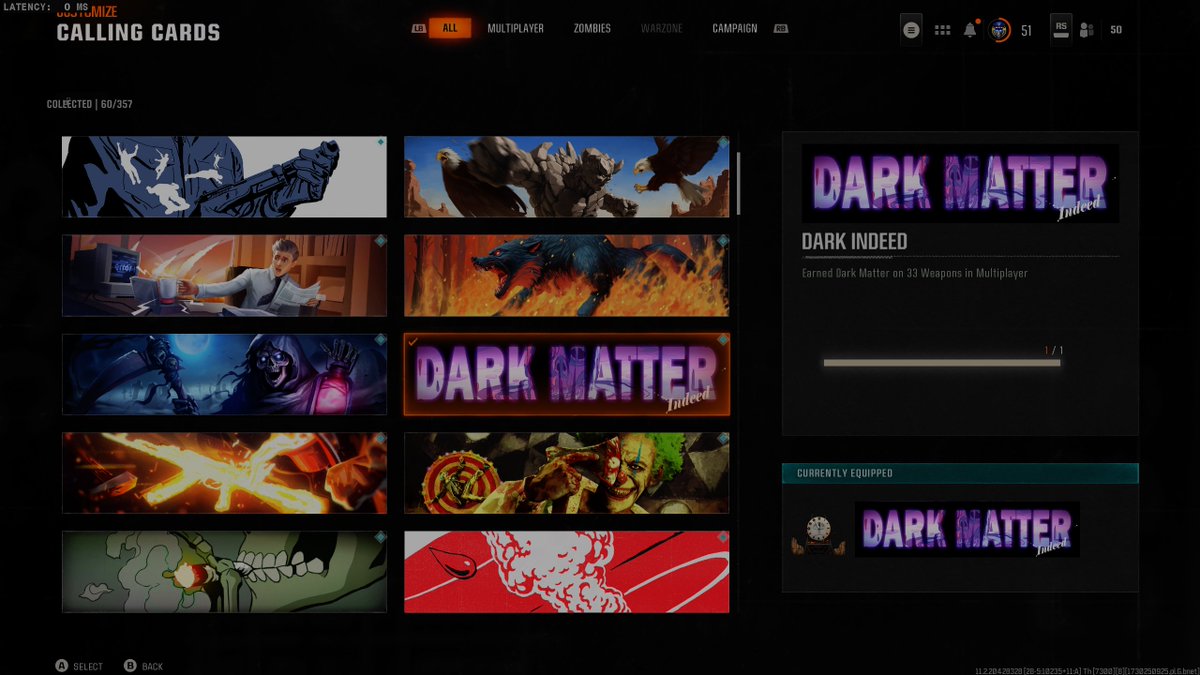Viewport: 1200px width, 675px height.
Task: Select the rock golem and eagles card
Action: click(x=566, y=177)
